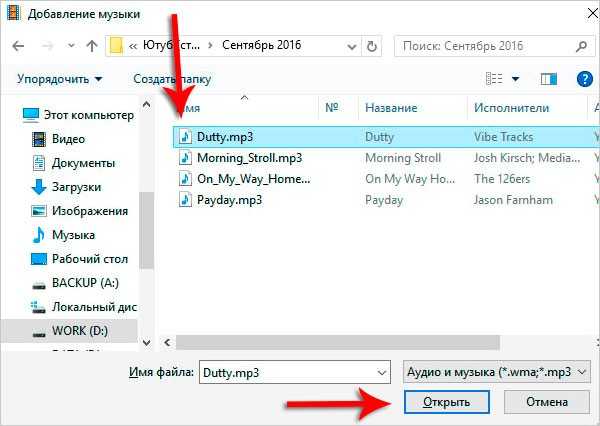This screenshot has height=426, width=600.
Task: Click the Morning Stroll title cell
Action: coord(403,158)
